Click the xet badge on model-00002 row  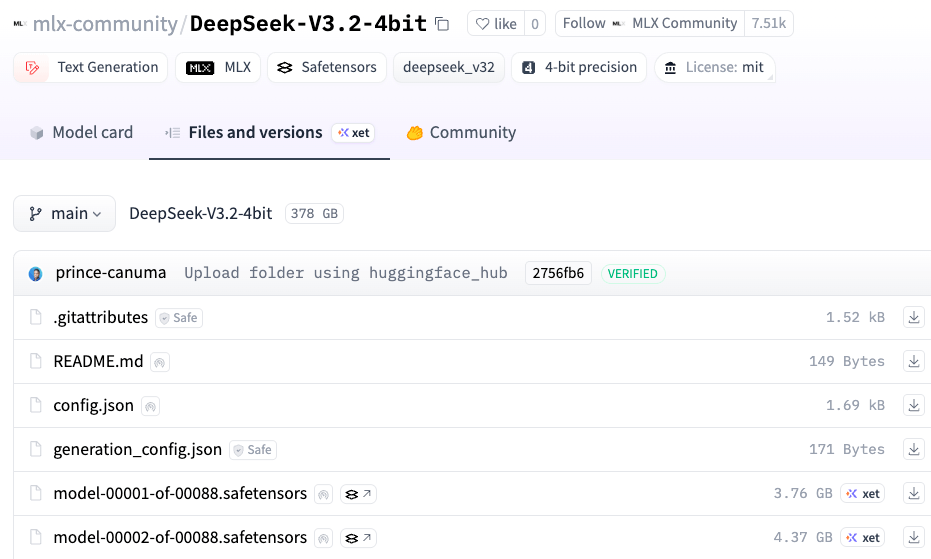[863, 538]
